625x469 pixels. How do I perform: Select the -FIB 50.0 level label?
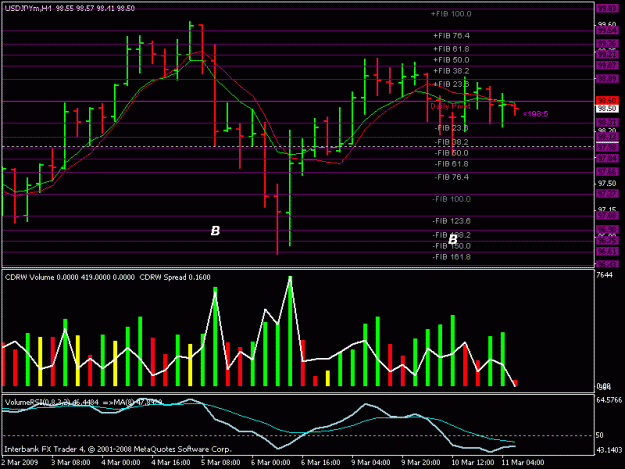pyautogui.click(x=451, y=153)
